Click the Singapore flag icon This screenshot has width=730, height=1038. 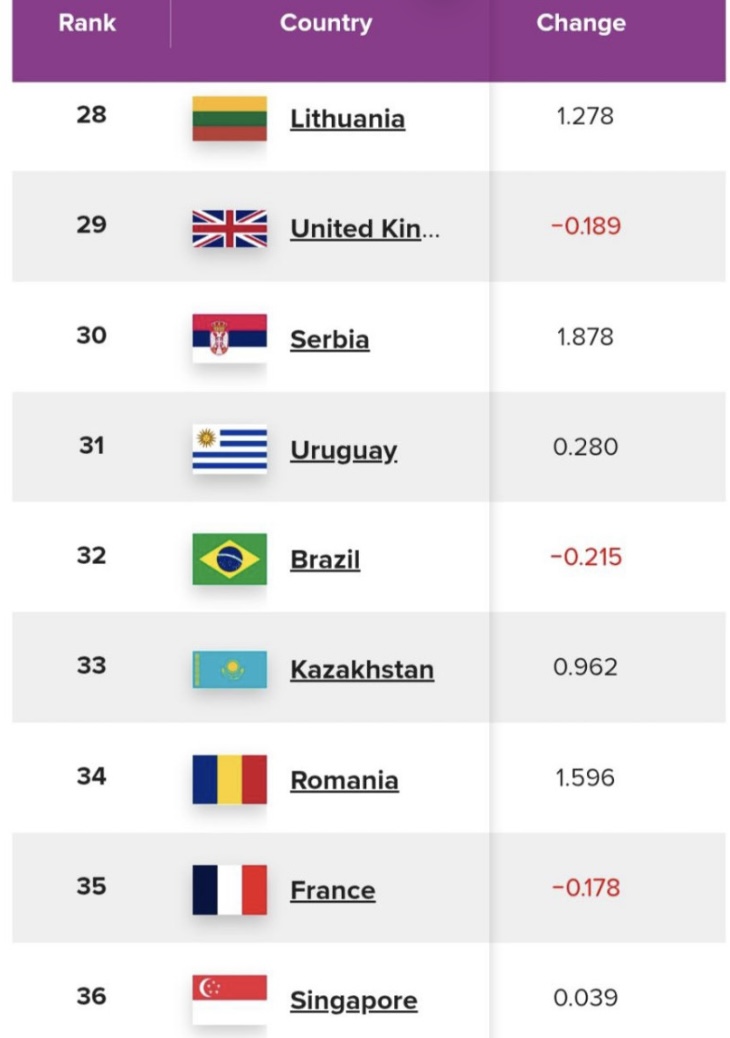[229, 999]
